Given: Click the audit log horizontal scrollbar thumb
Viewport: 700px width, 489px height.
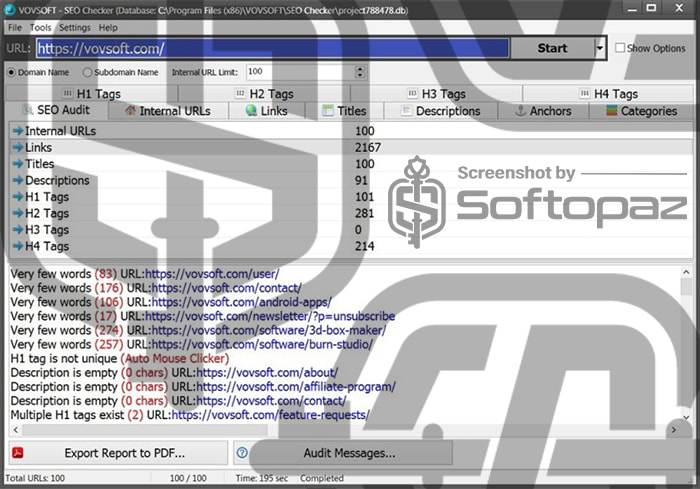Looking at the screenshot, I should coord(145,430).
